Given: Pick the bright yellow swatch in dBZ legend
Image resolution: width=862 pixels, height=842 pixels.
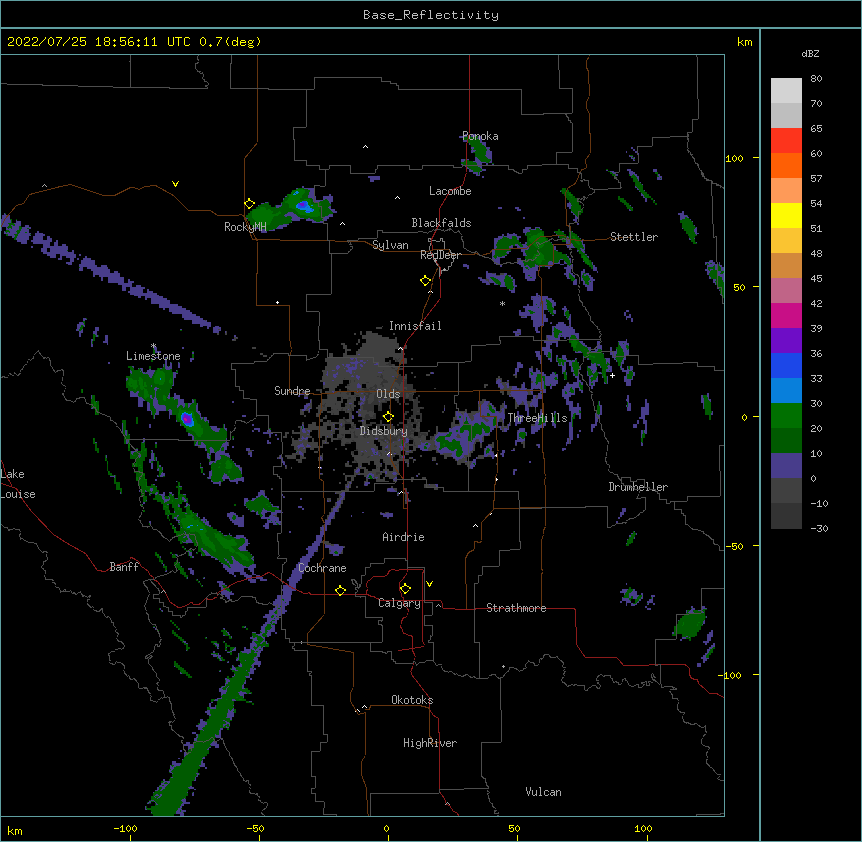Looking at the screenshot, I should coord(786,215).
